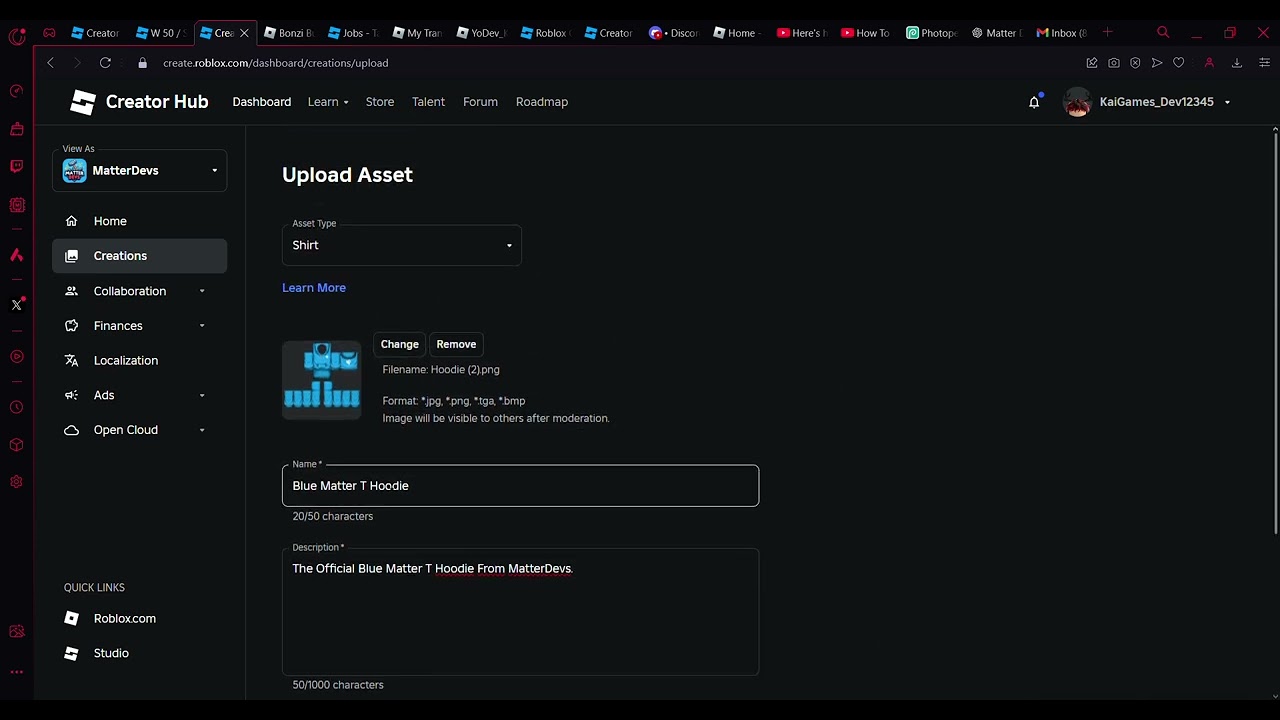Click the browser address bar URL

click(276, 63)
